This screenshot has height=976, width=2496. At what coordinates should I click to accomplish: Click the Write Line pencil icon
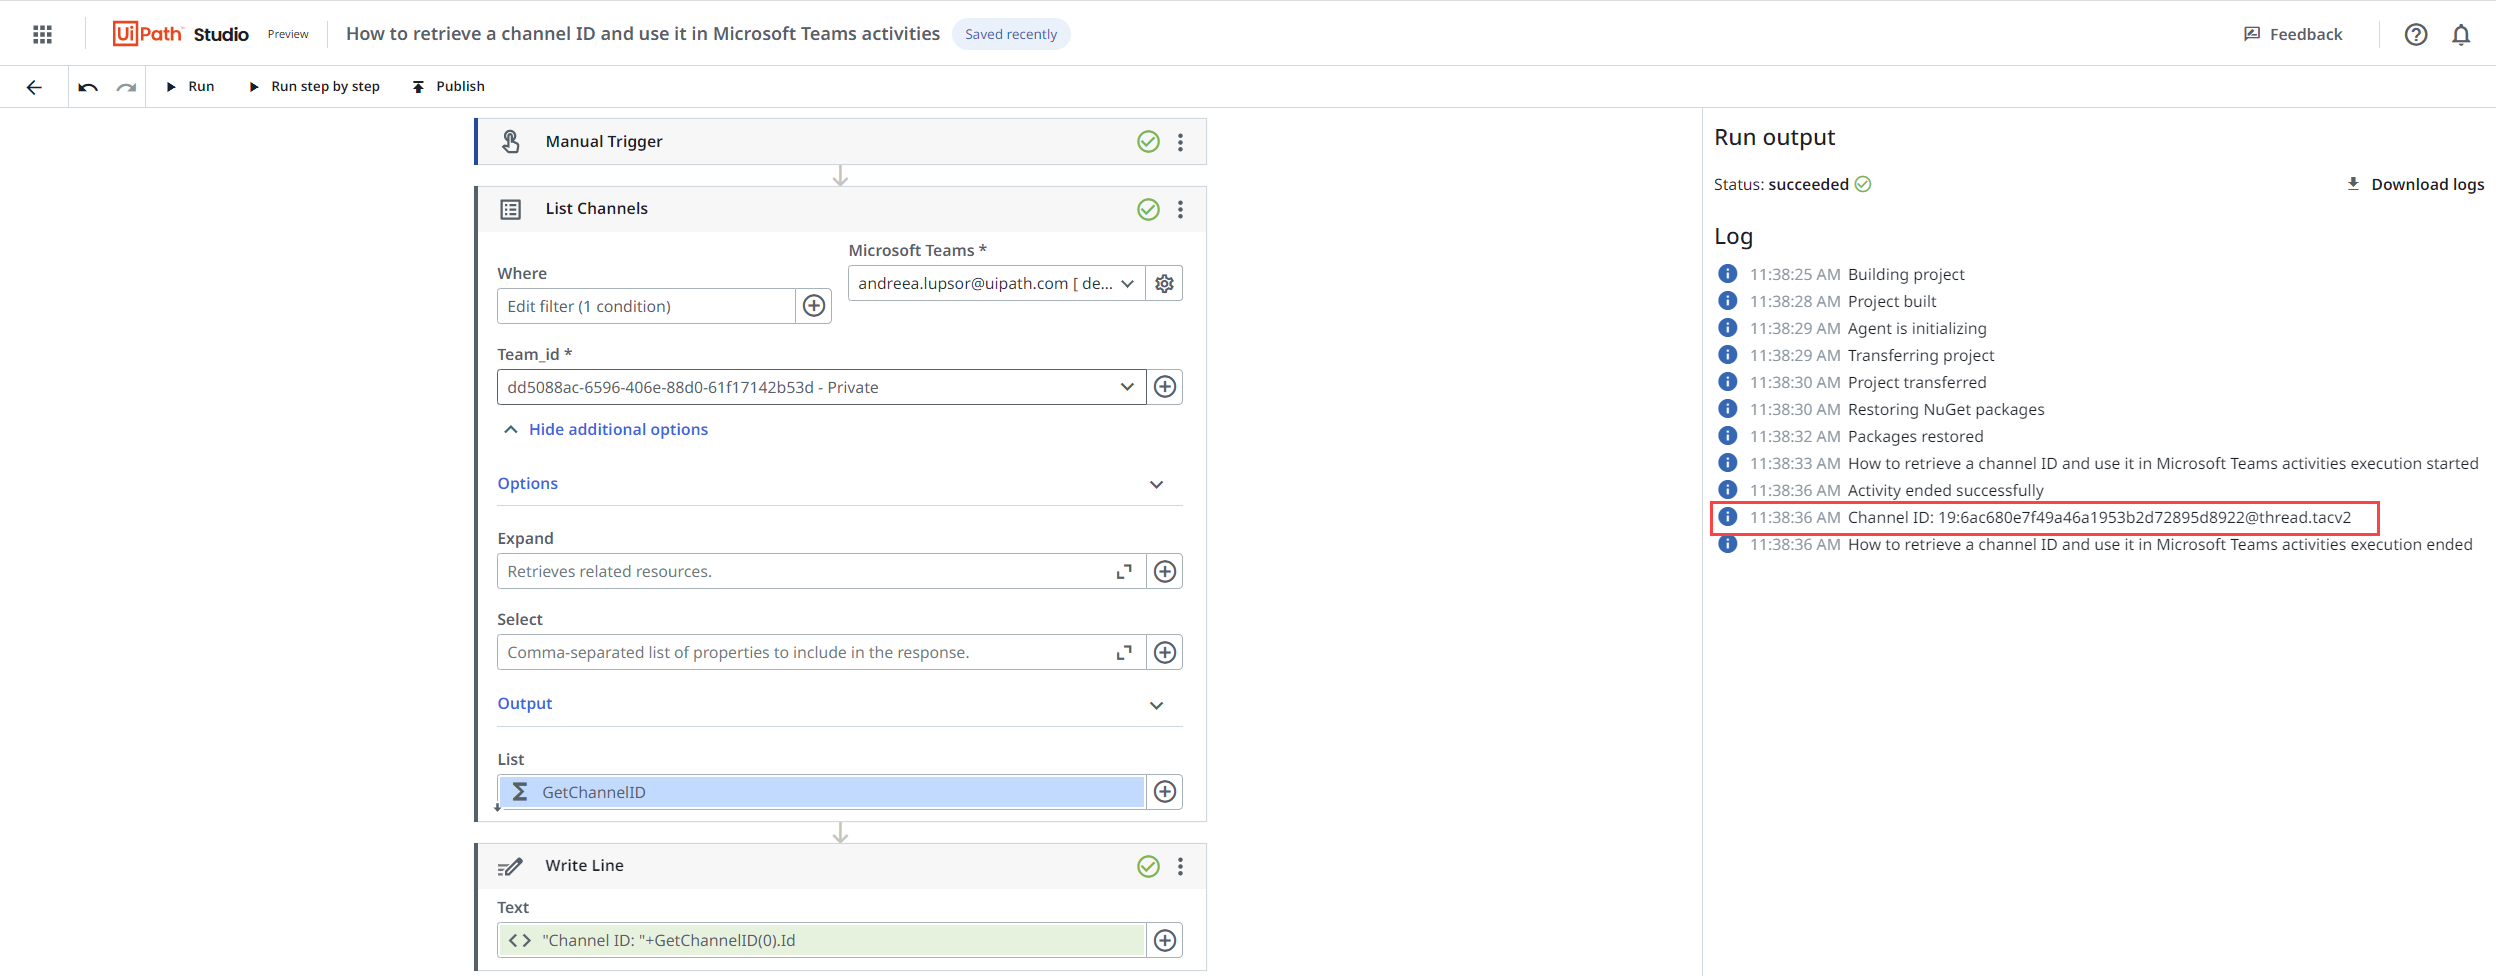point(510,866)
